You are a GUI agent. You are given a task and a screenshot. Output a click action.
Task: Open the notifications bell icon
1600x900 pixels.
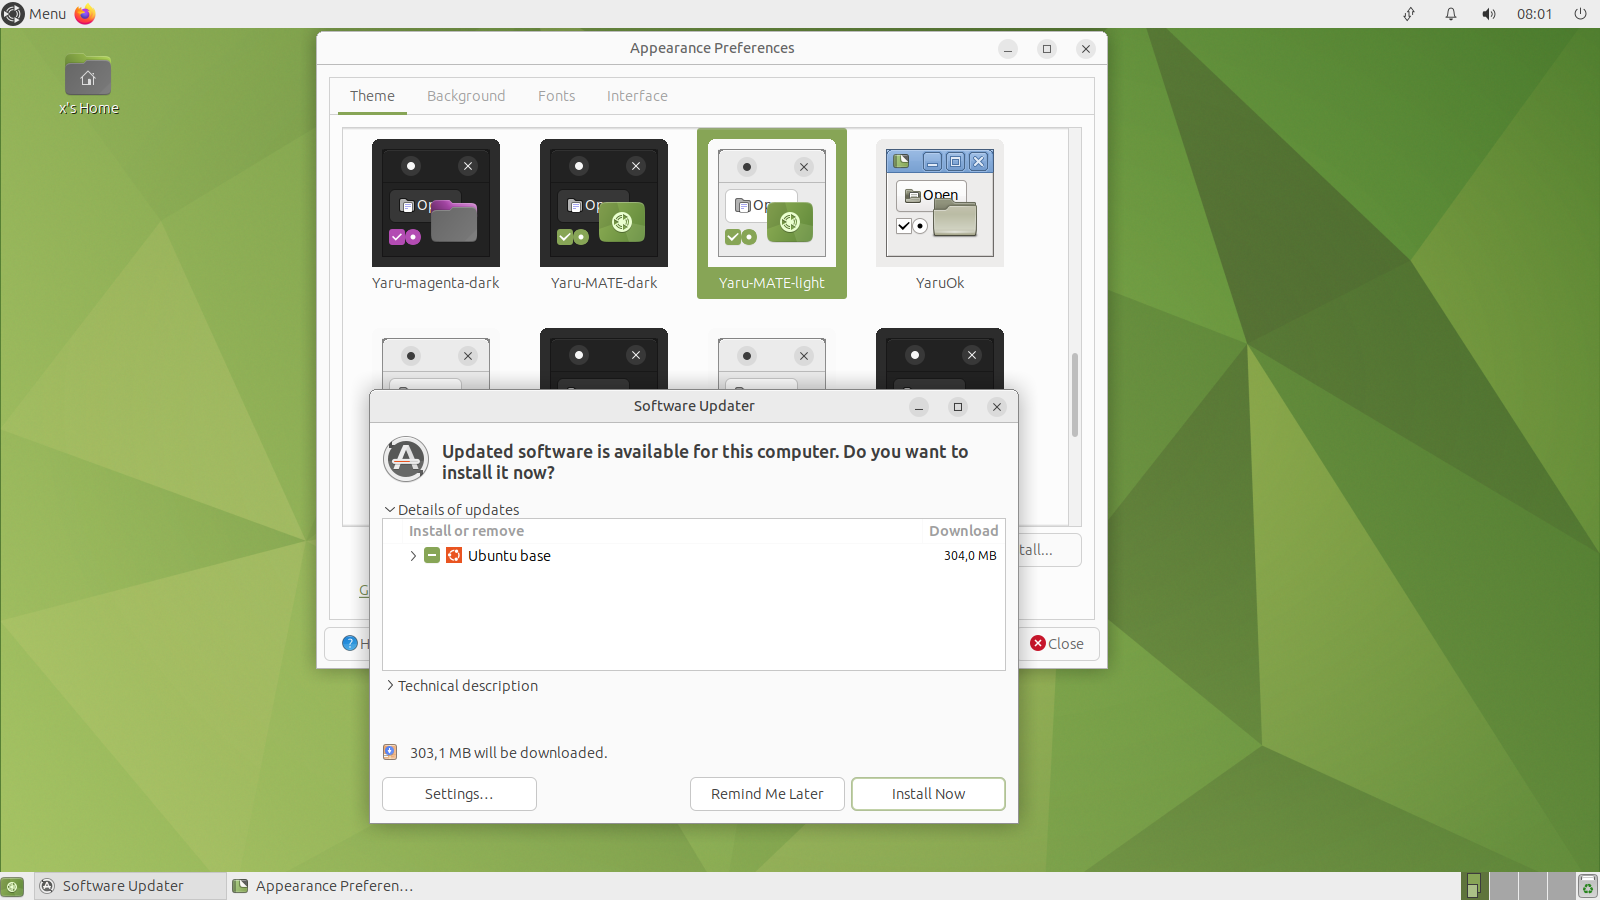pyautogui.click(x=1450, y=14)
